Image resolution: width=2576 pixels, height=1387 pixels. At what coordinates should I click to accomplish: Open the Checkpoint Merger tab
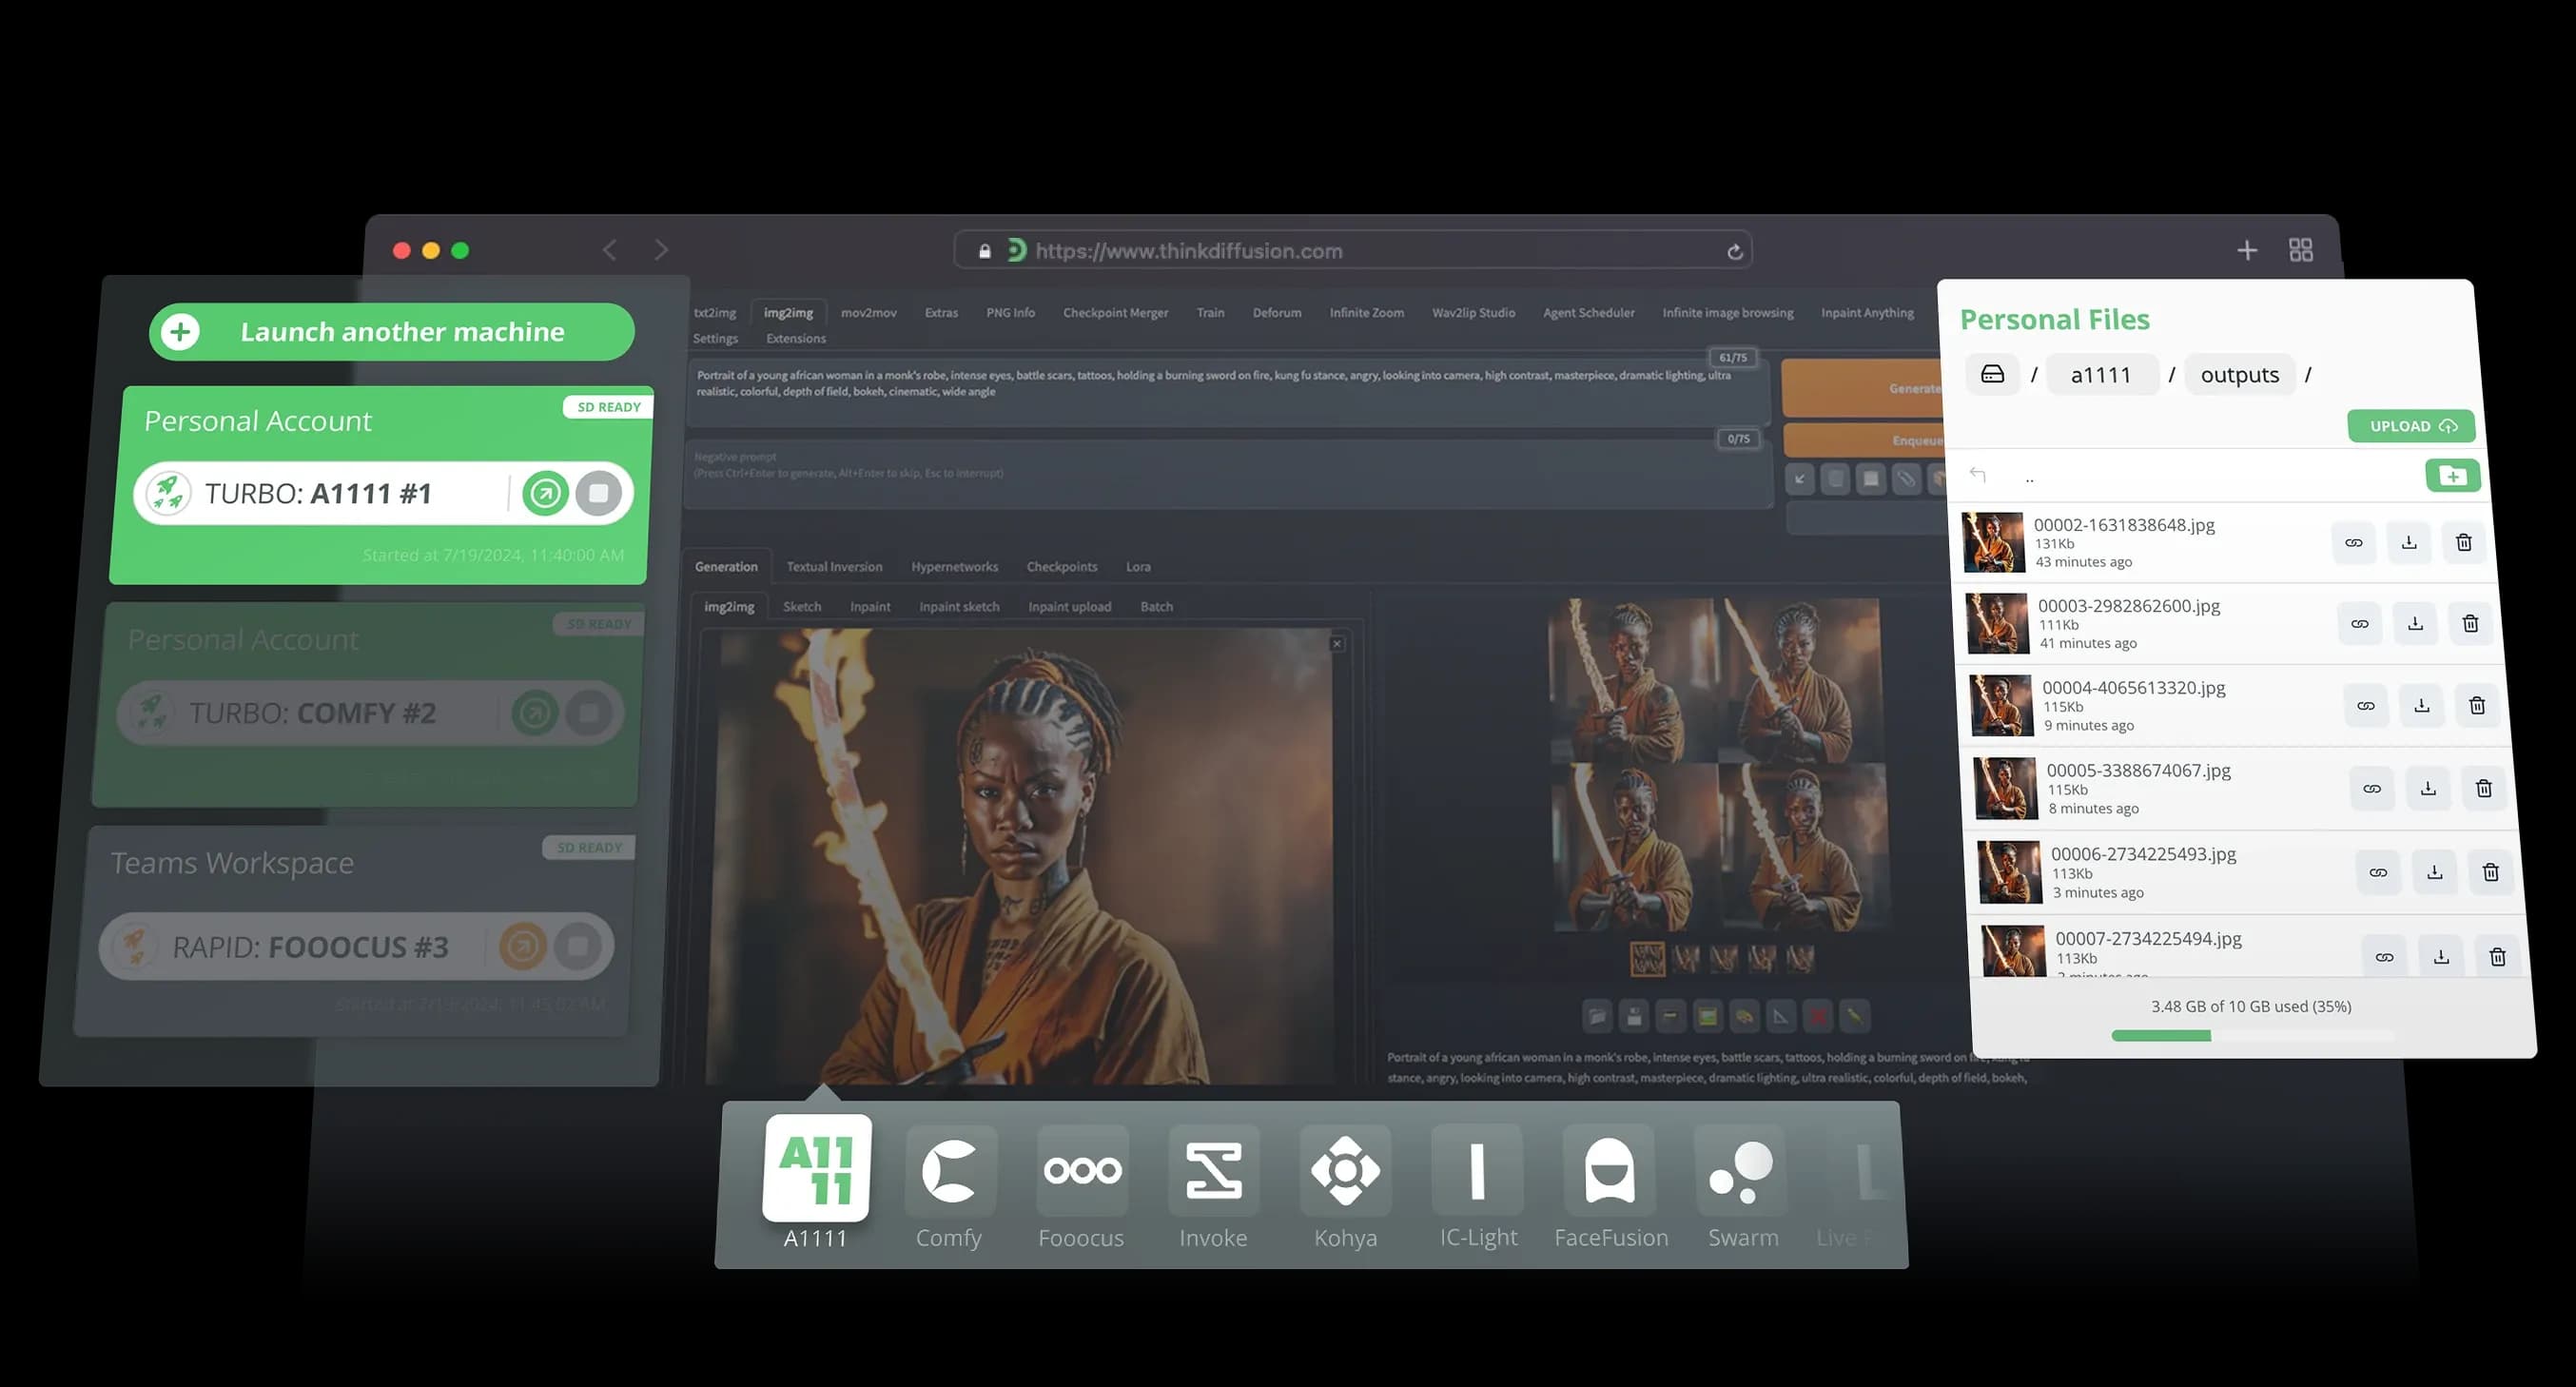click(x=1116, y=313)
